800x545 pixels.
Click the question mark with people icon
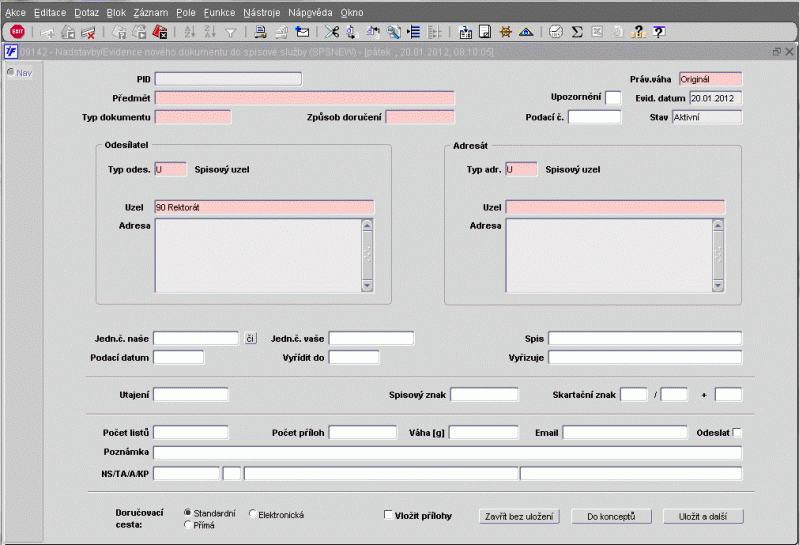tap(638, 32)
